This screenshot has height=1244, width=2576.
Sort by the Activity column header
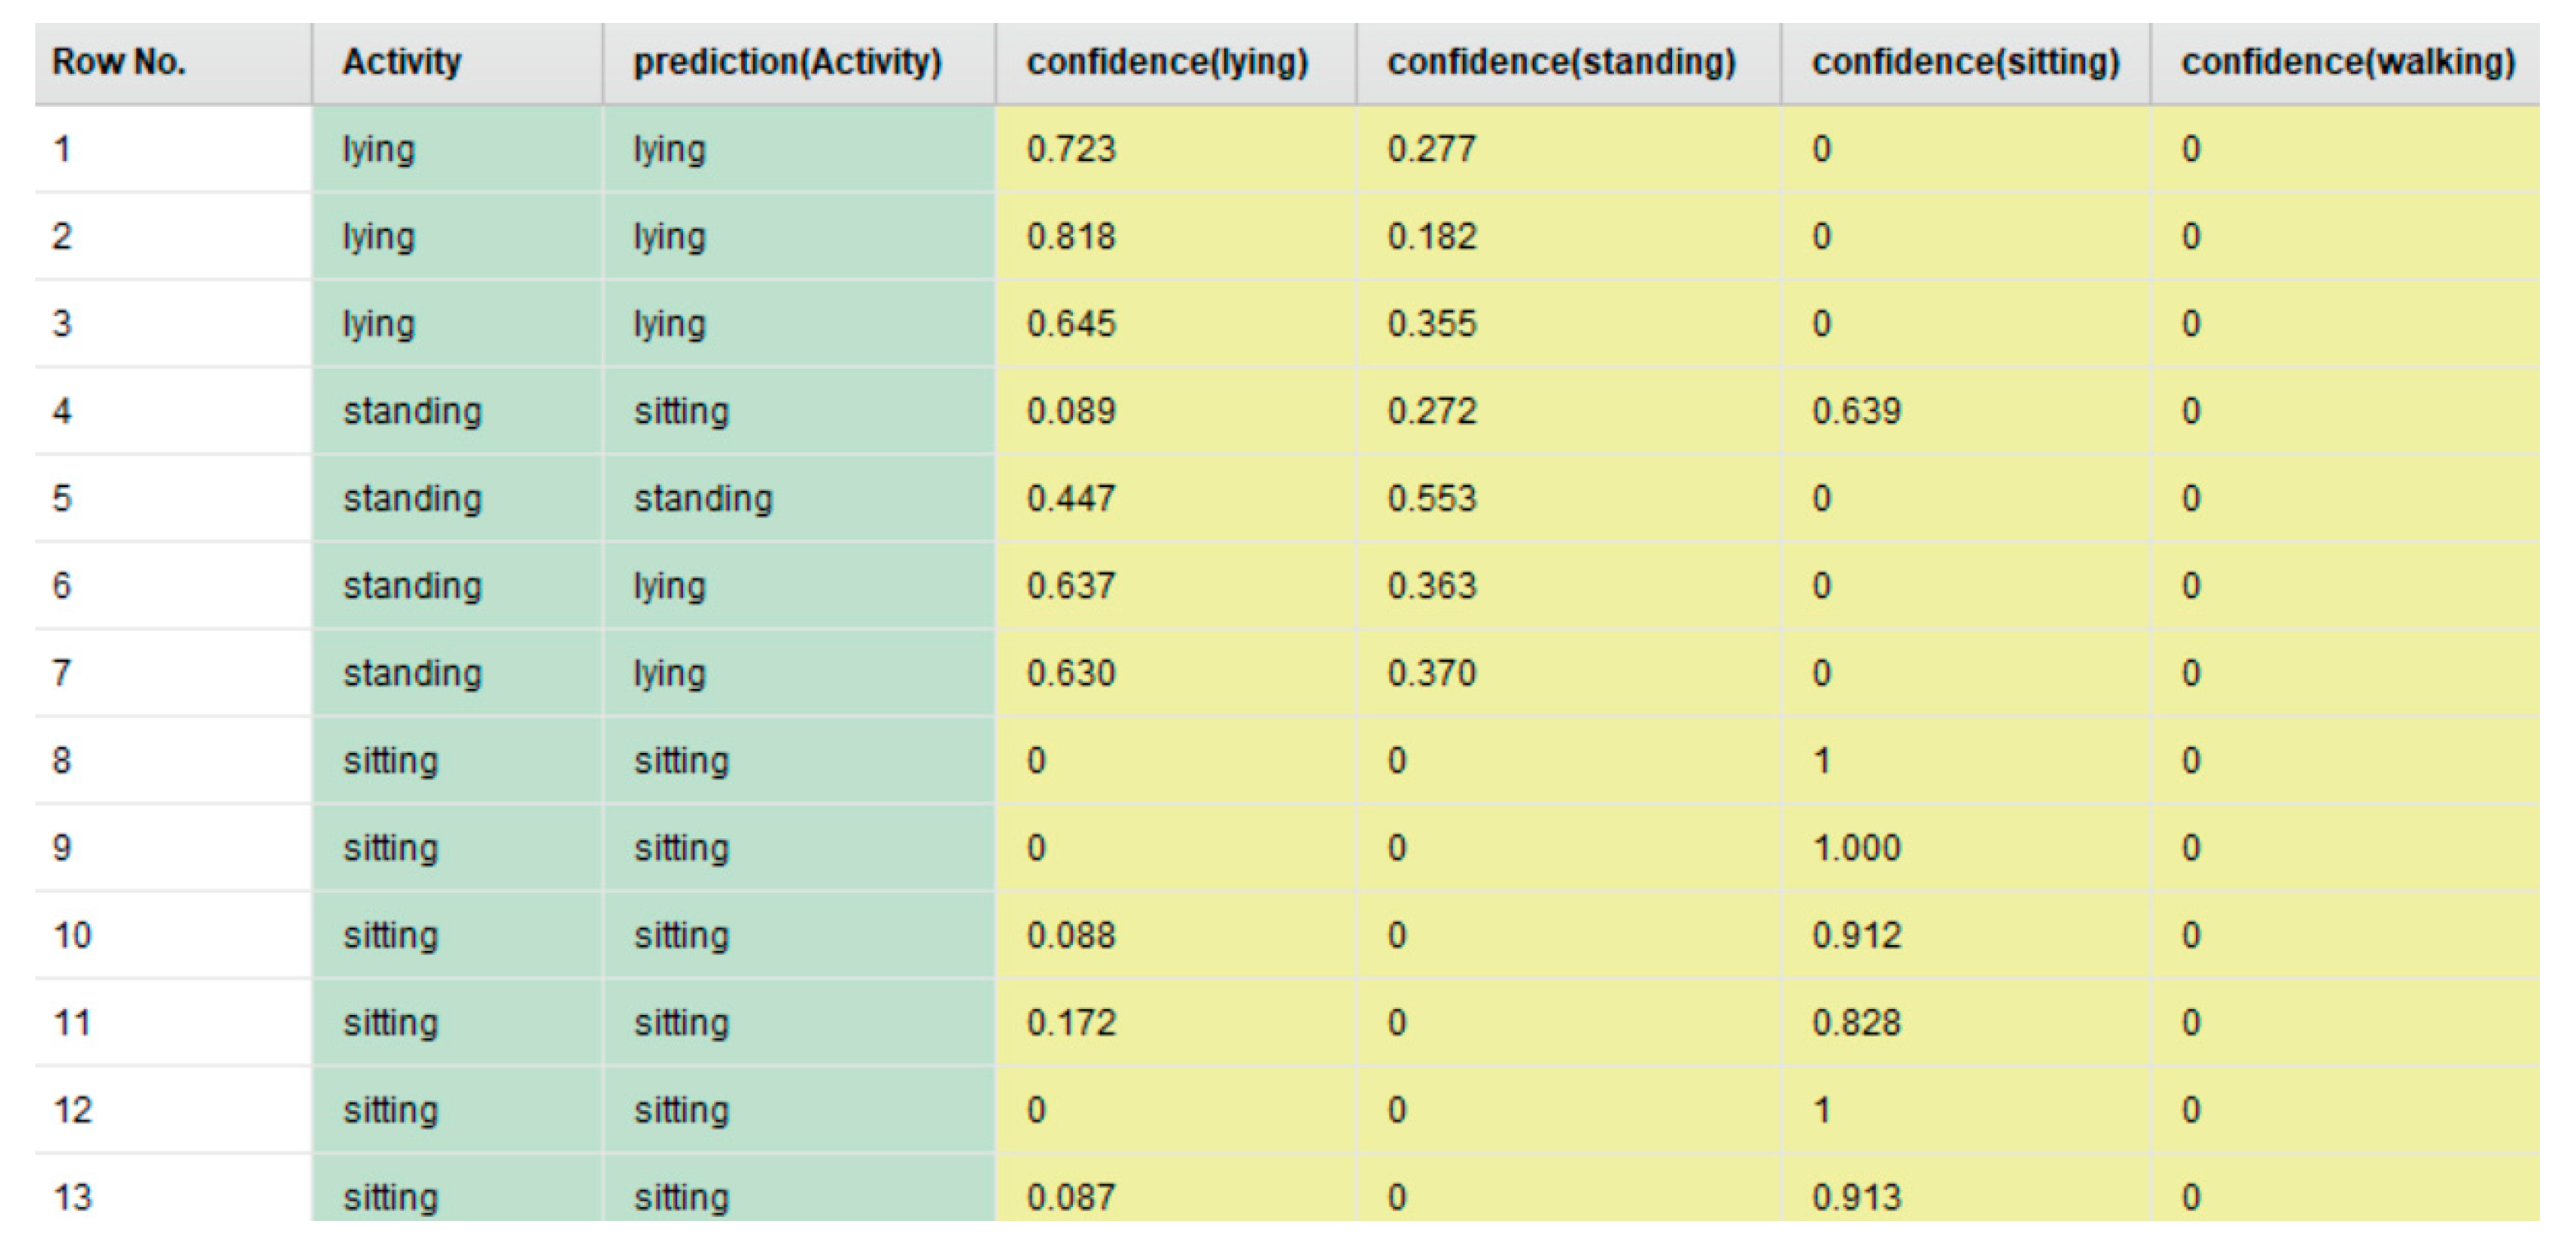(x=402, y=63)
